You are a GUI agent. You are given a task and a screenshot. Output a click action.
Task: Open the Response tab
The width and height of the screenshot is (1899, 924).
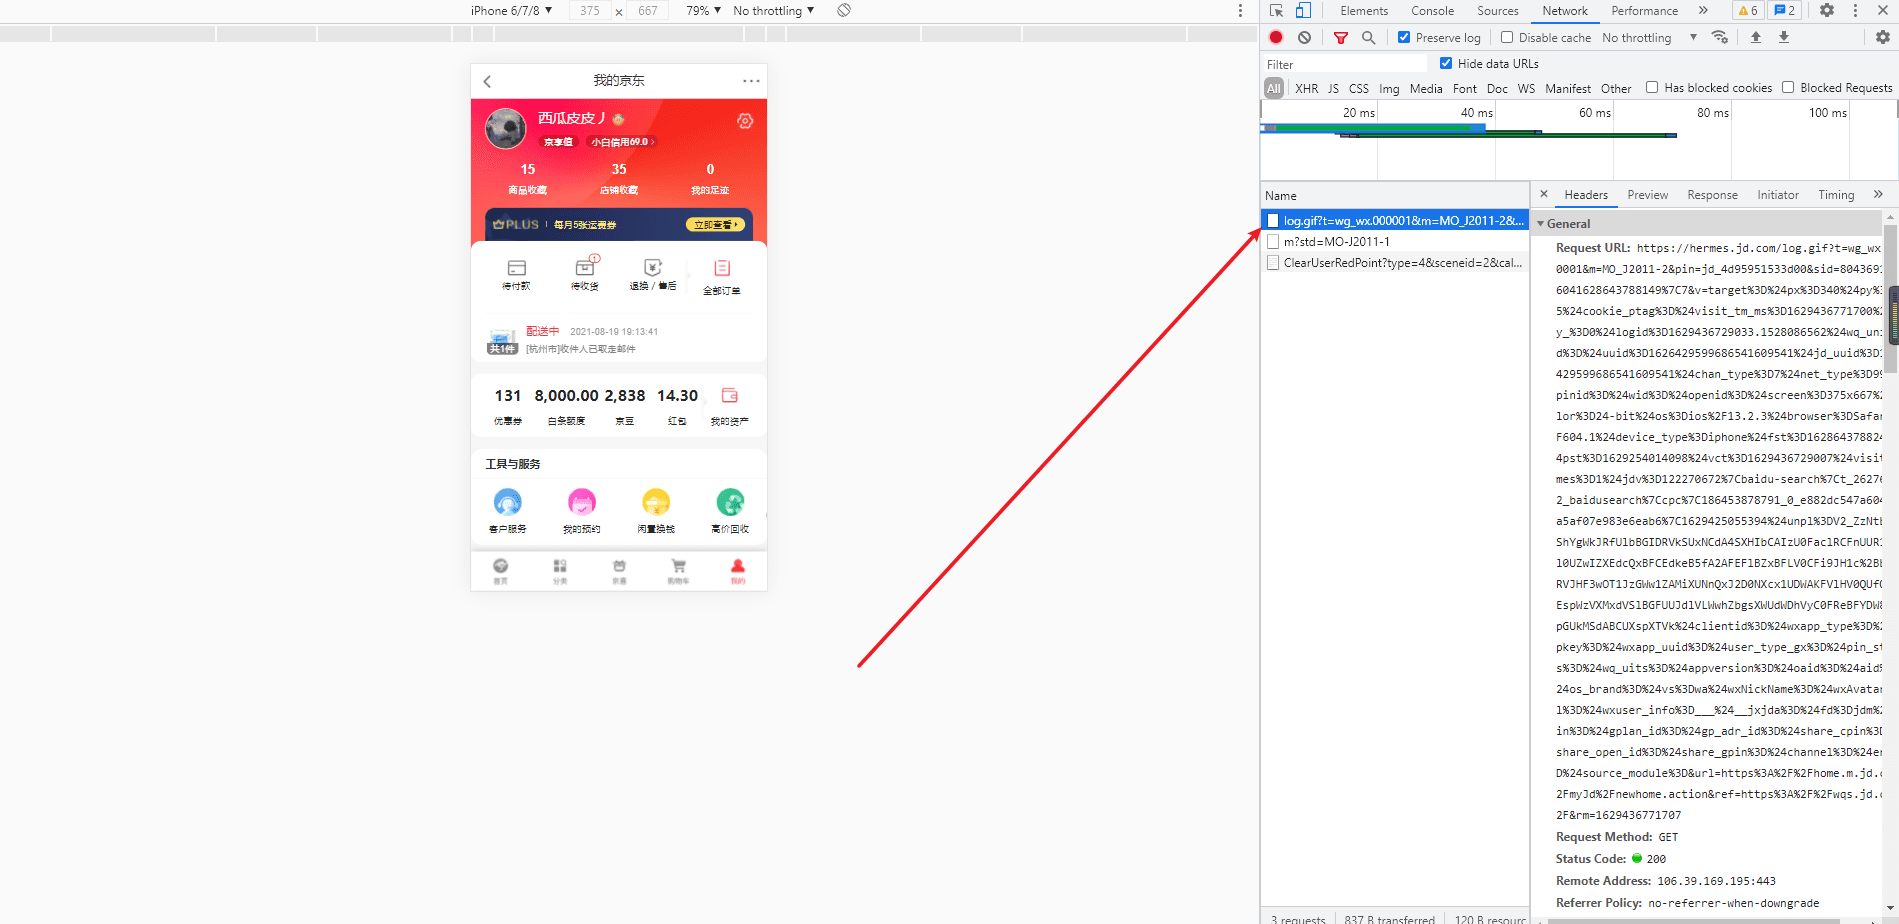coord(1712,195)
